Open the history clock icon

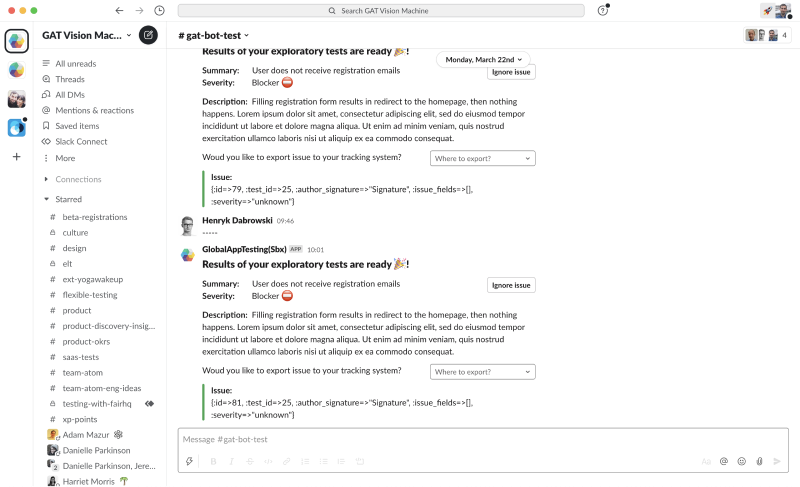point(160,11)
